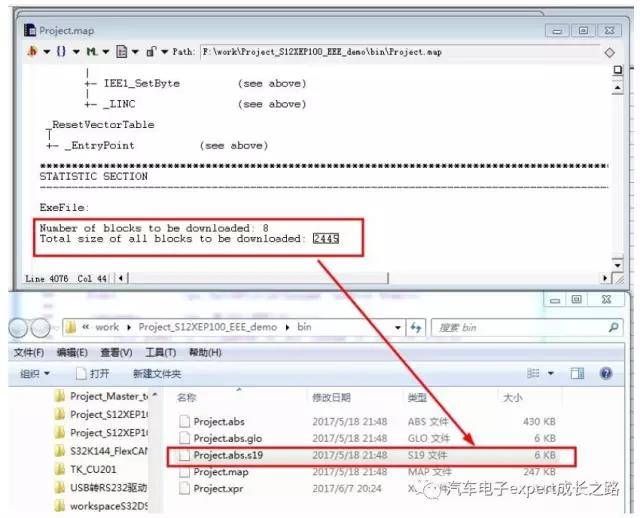Expand the address bar history dropdown arrow

[400, 327]
